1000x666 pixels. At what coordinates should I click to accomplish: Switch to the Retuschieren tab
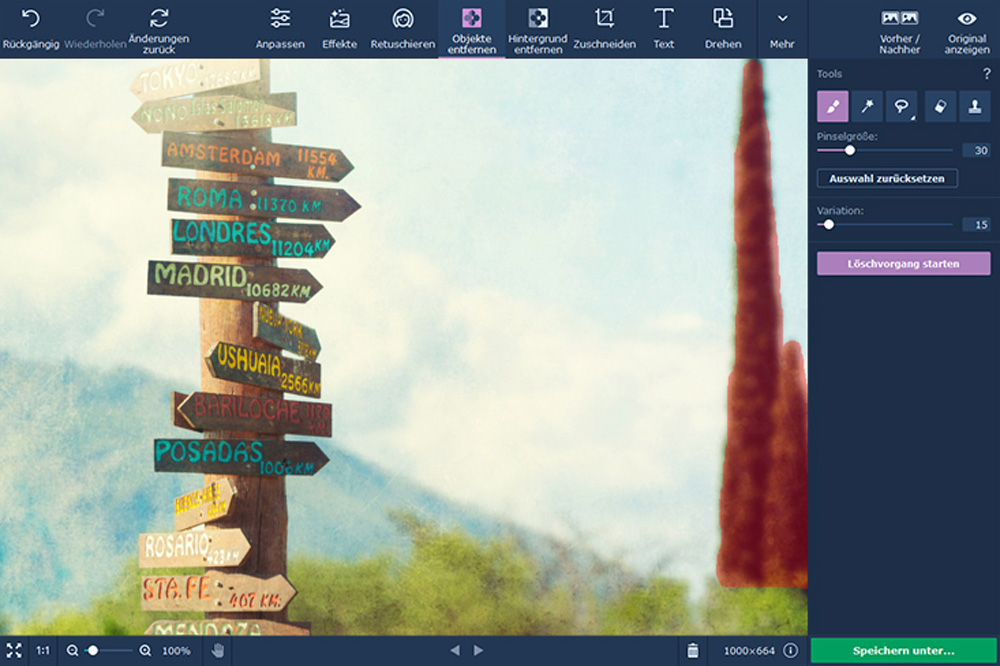pos(402,29)
